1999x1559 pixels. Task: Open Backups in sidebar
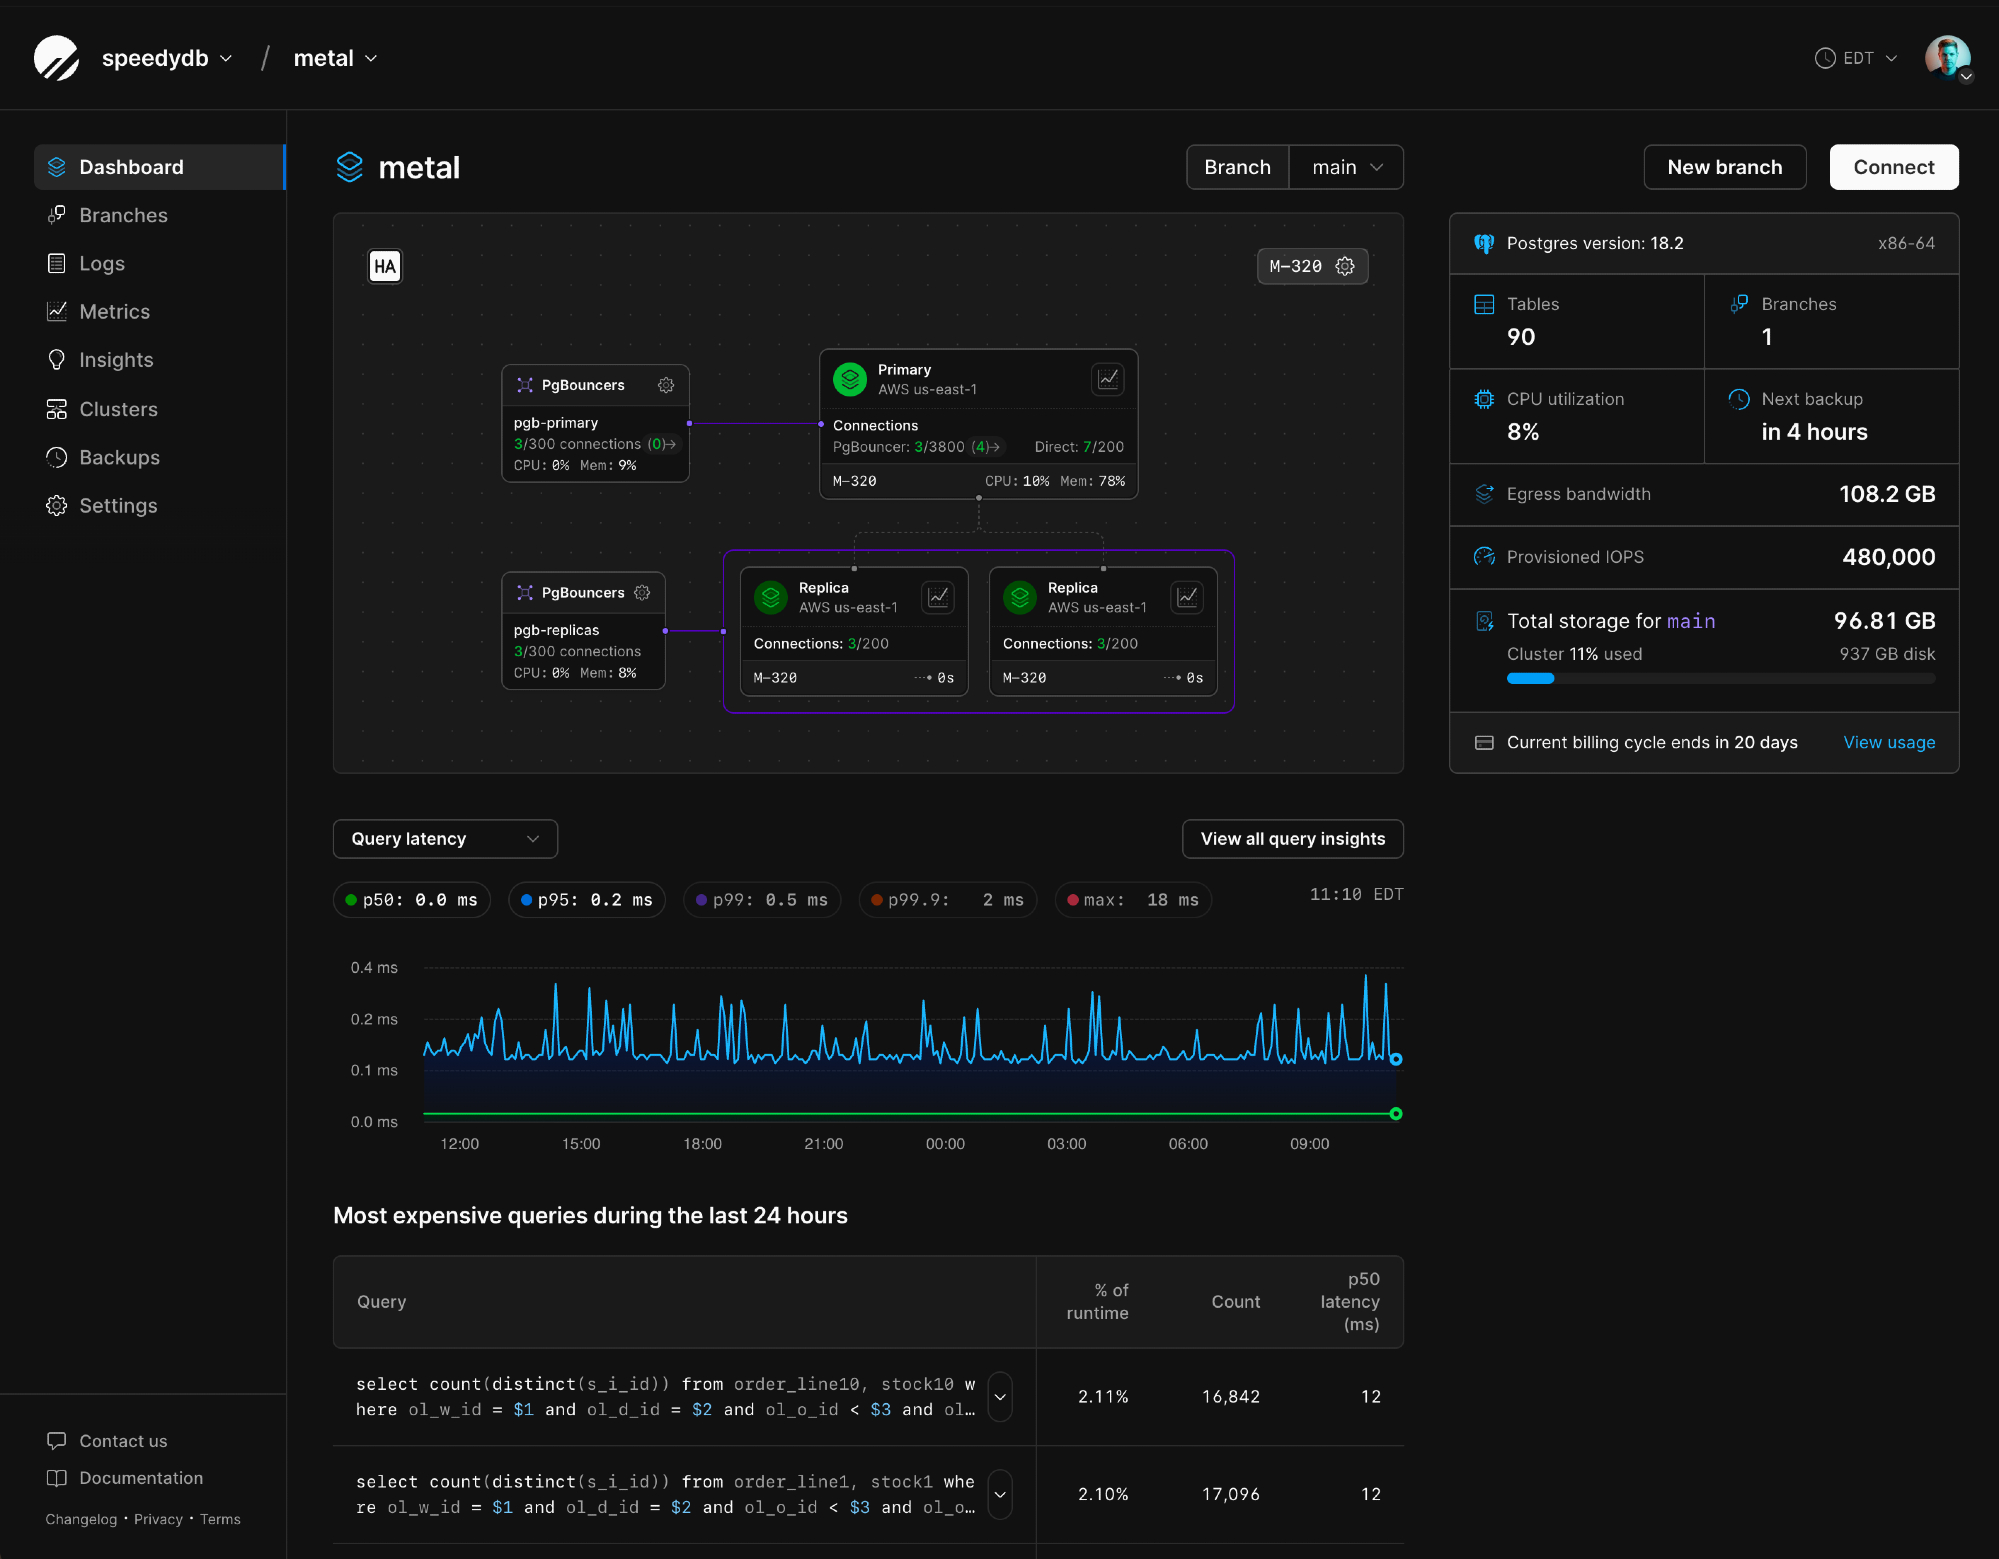(119, 457)
